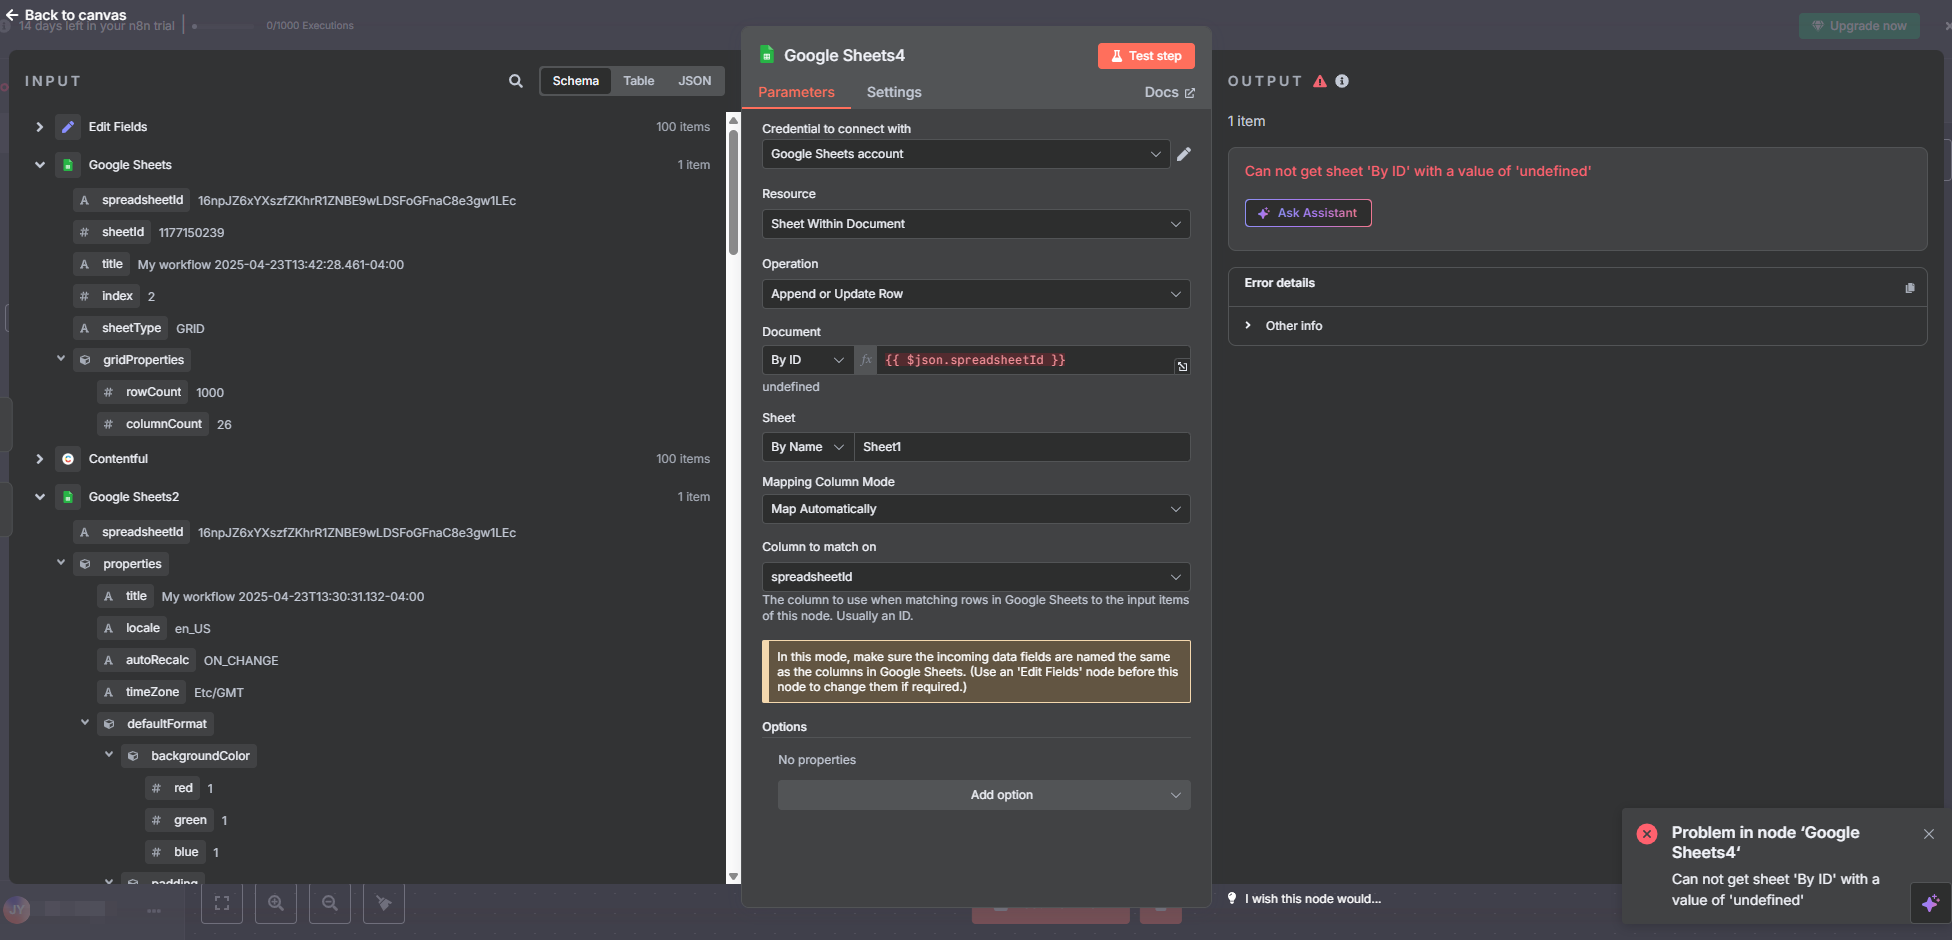
Task: Click the output error warning triangle
Action: [1320, 81]
